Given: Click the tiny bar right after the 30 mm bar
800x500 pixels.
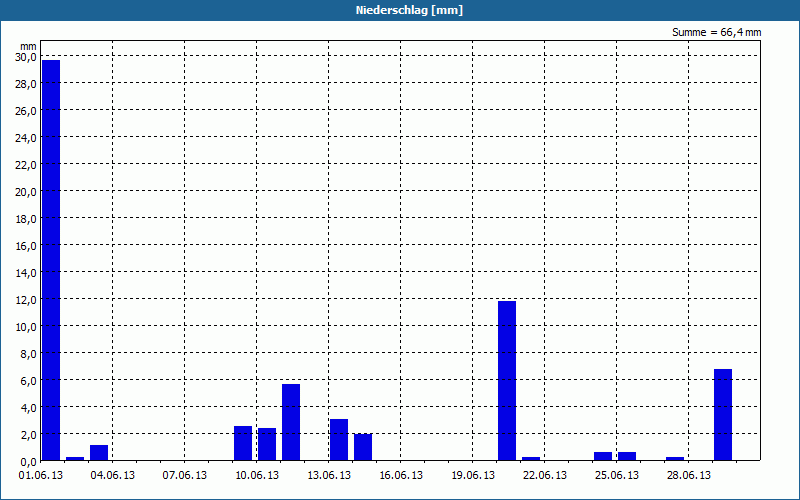Looking at the screenshot, I should (x=75, y=459).
